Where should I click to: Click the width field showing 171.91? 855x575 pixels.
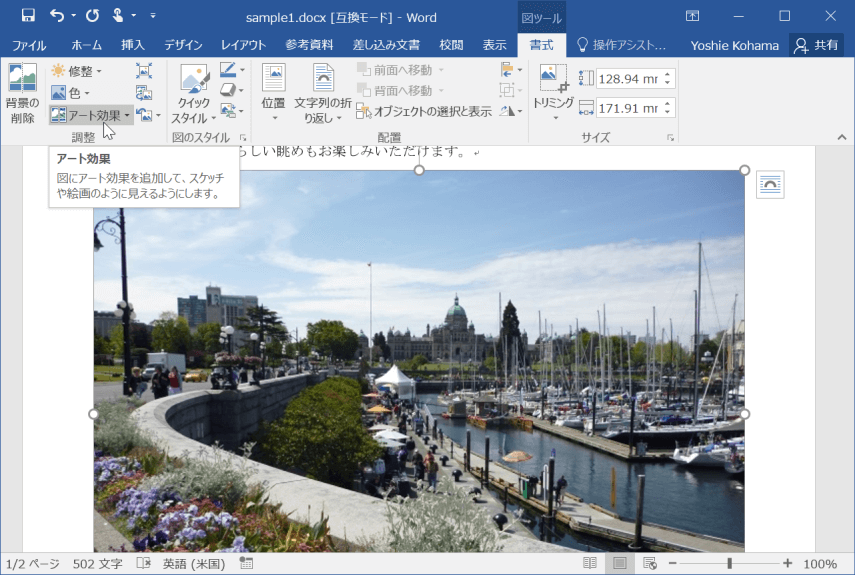coord(628,108)
